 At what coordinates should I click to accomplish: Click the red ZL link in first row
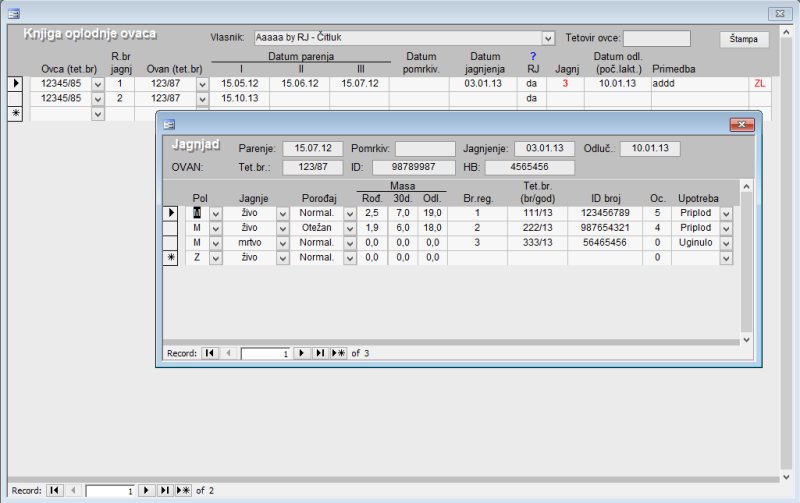pos(761,84)
